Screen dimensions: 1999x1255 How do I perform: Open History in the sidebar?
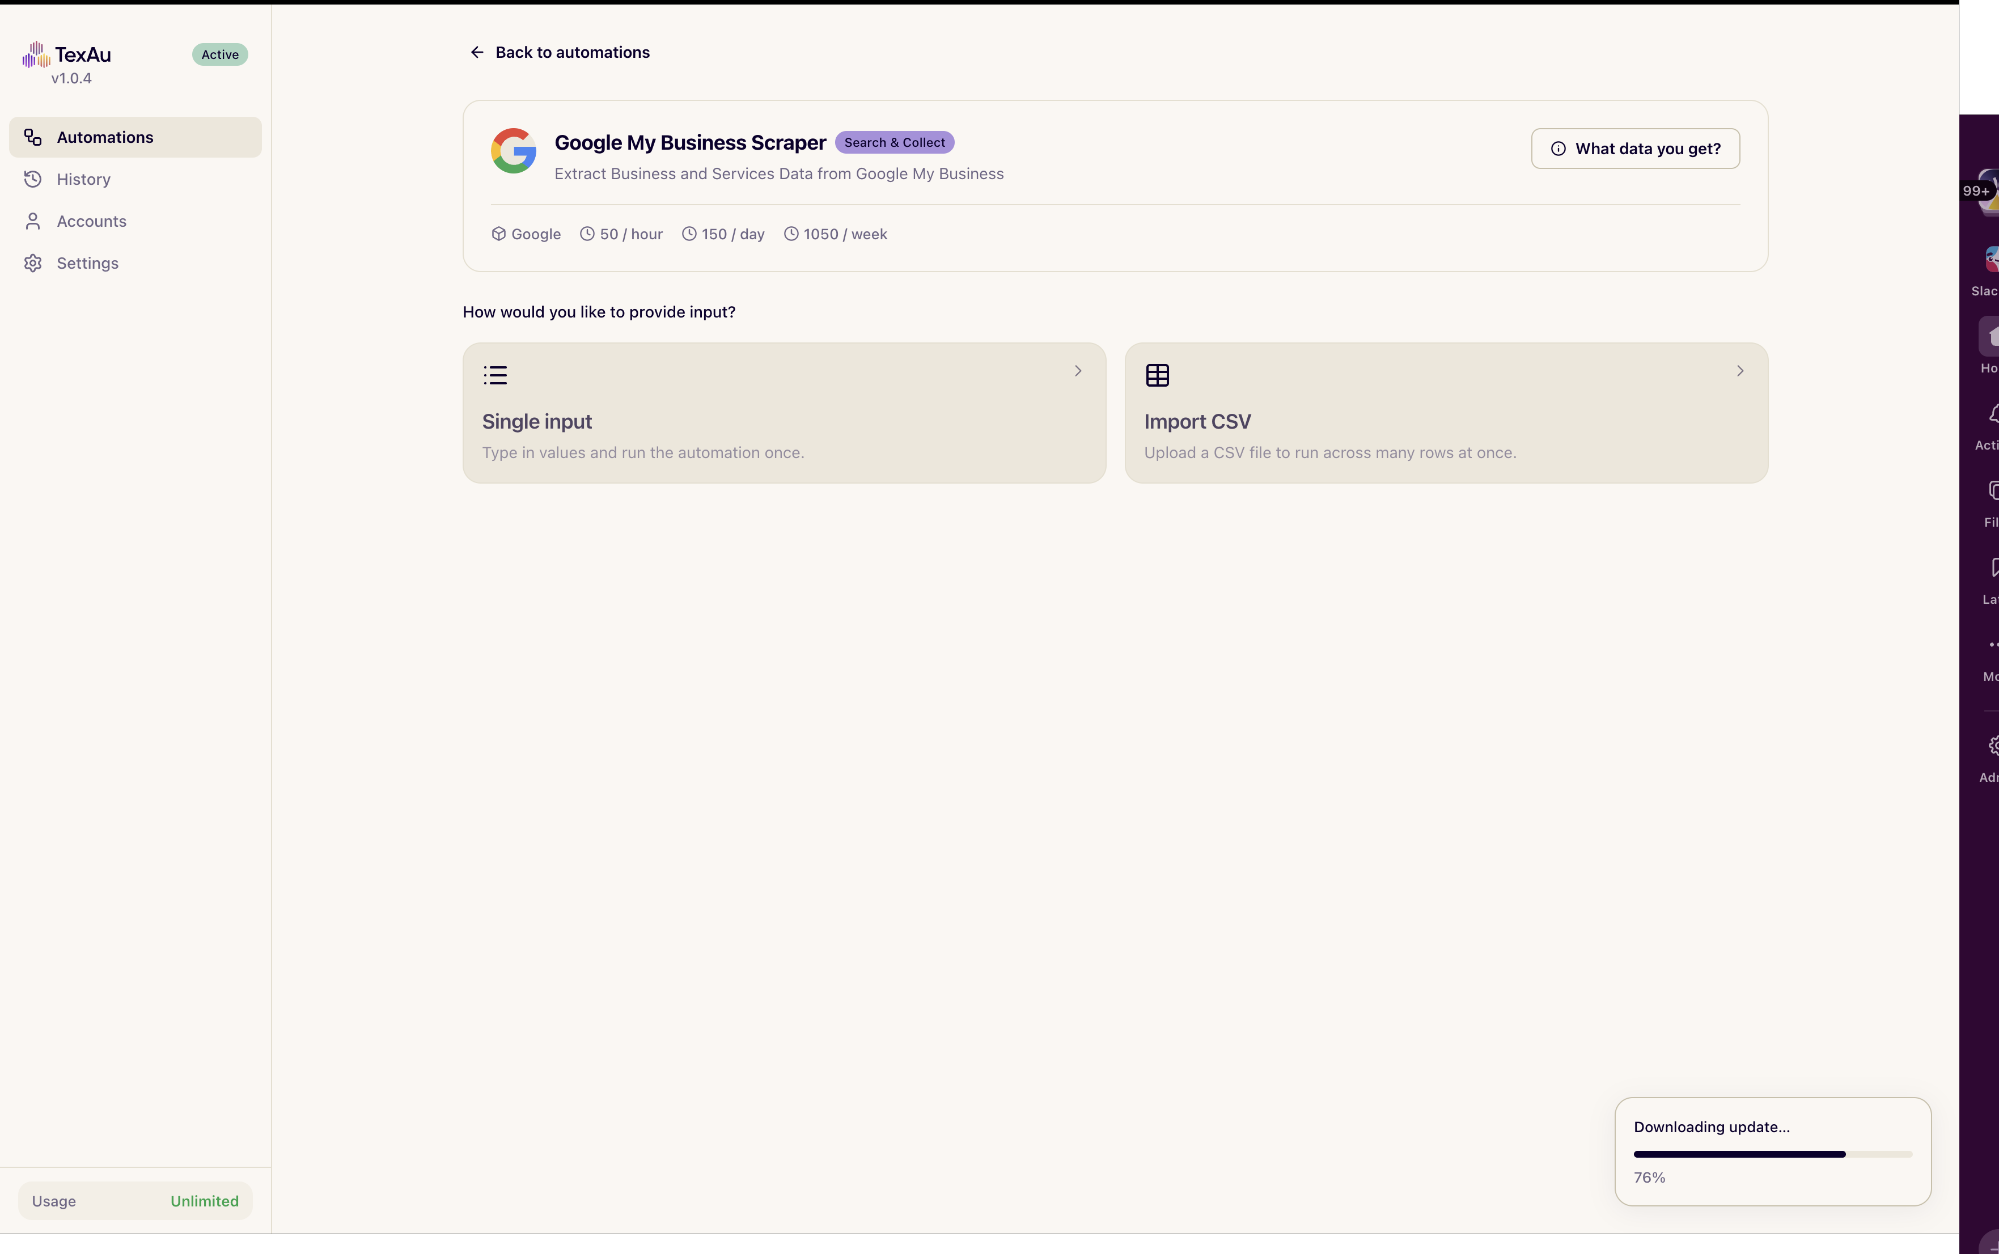coord(135,179)
